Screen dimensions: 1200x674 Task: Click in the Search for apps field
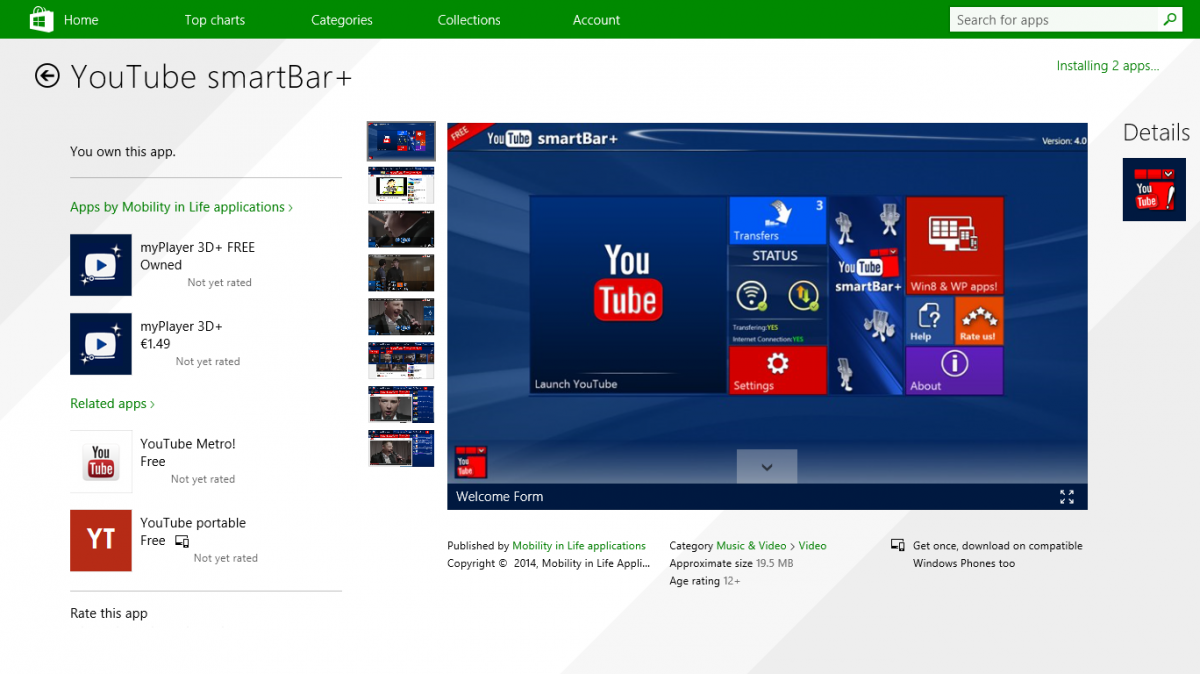pos(1054,19)
